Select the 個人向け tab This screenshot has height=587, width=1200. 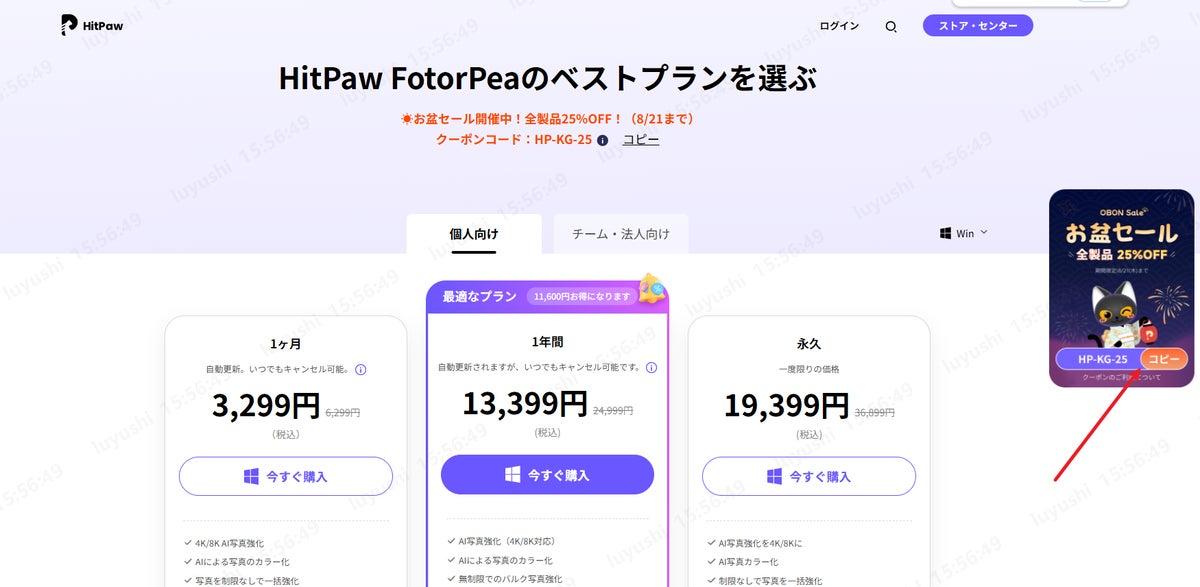click(x=474, y=234)
